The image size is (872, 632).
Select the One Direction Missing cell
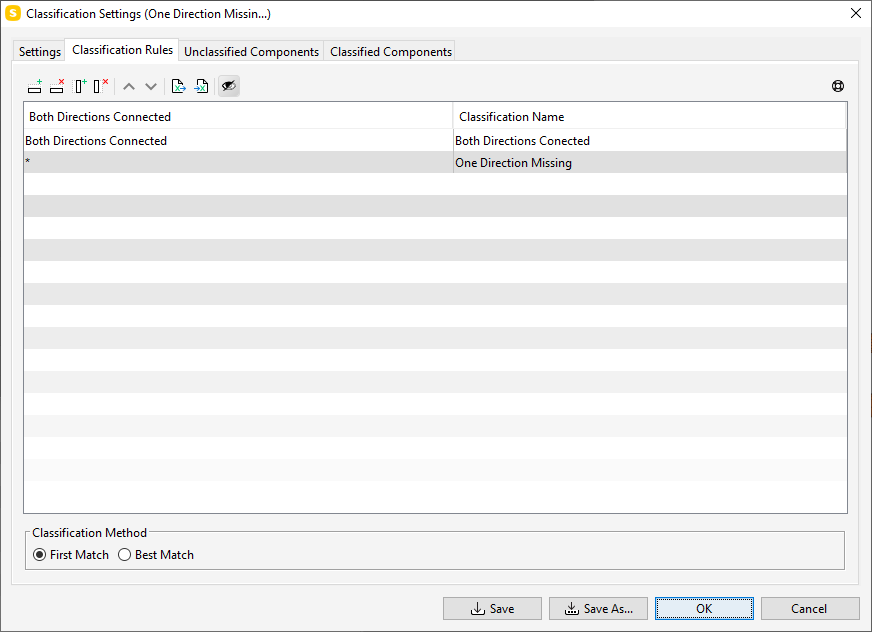[650, 162]
